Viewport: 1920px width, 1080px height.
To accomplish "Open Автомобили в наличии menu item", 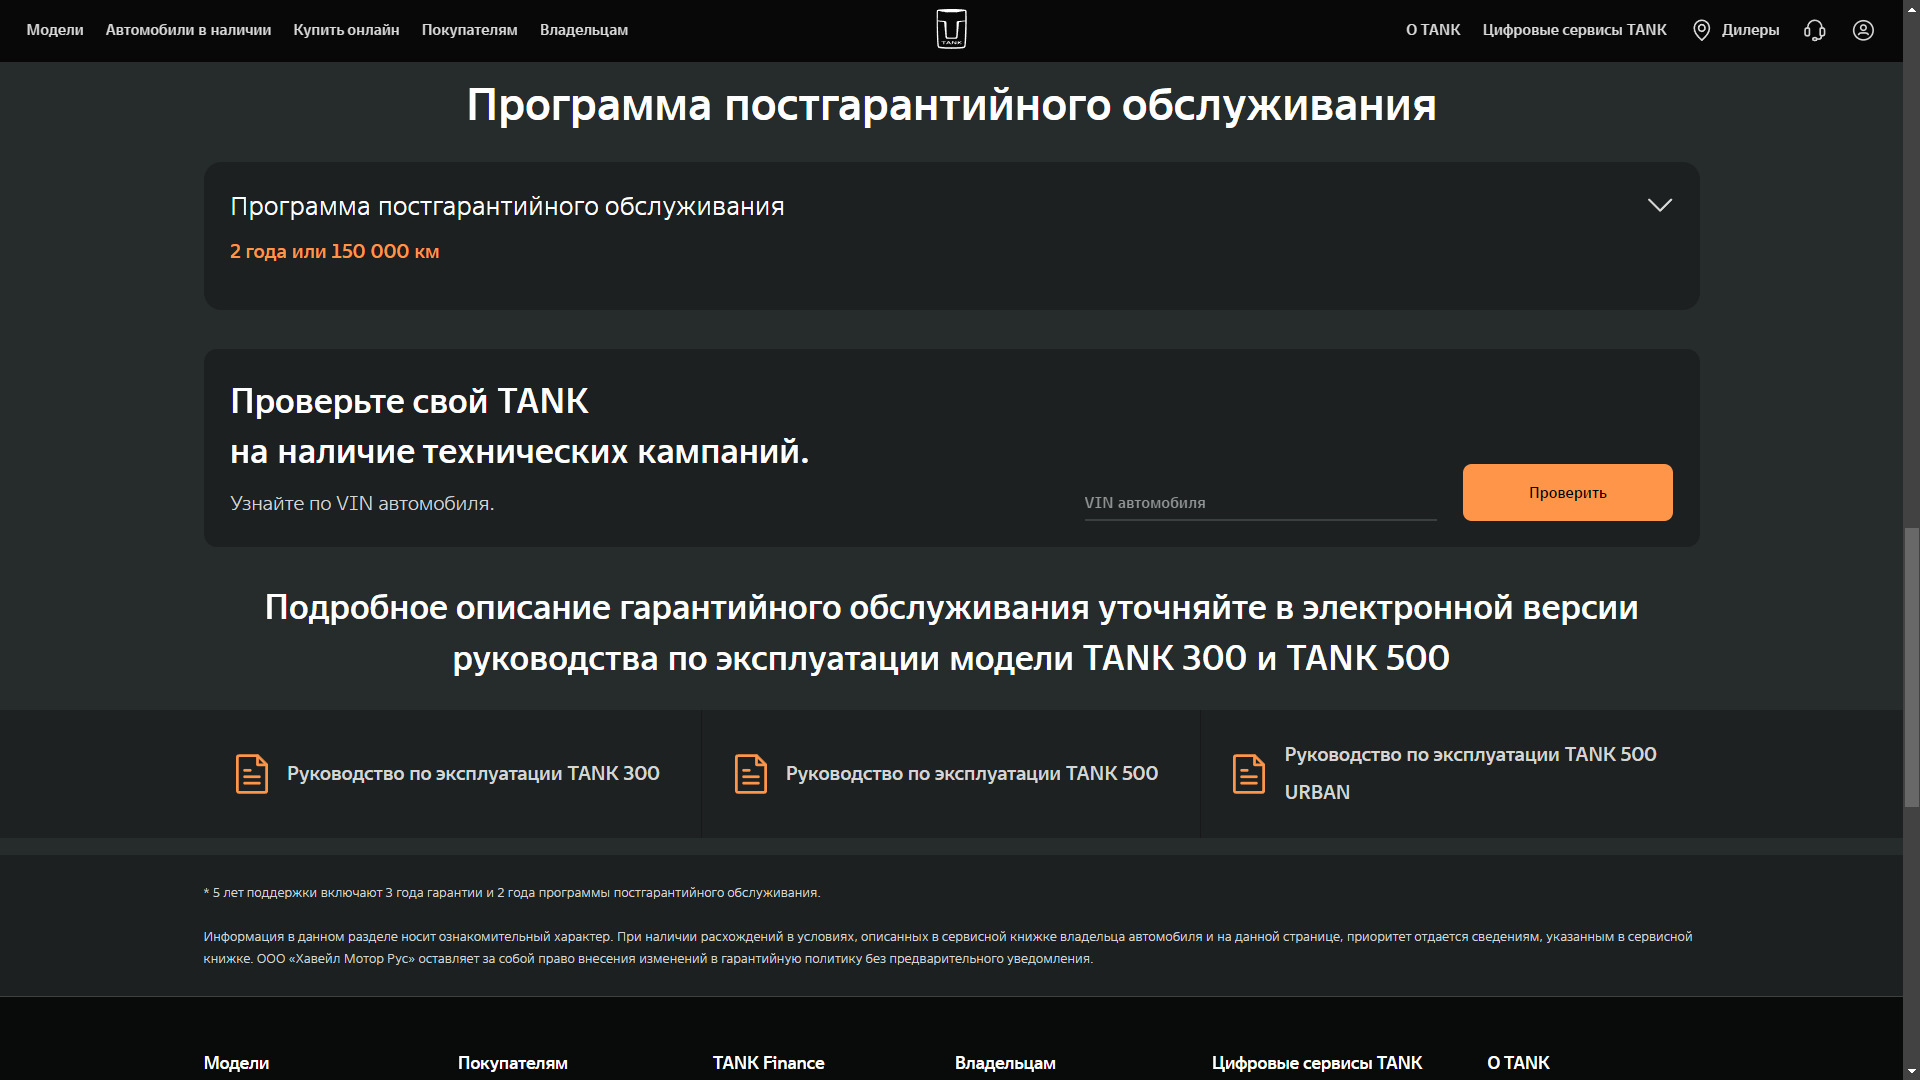I will pyautogui.click(x=188, y=30).
